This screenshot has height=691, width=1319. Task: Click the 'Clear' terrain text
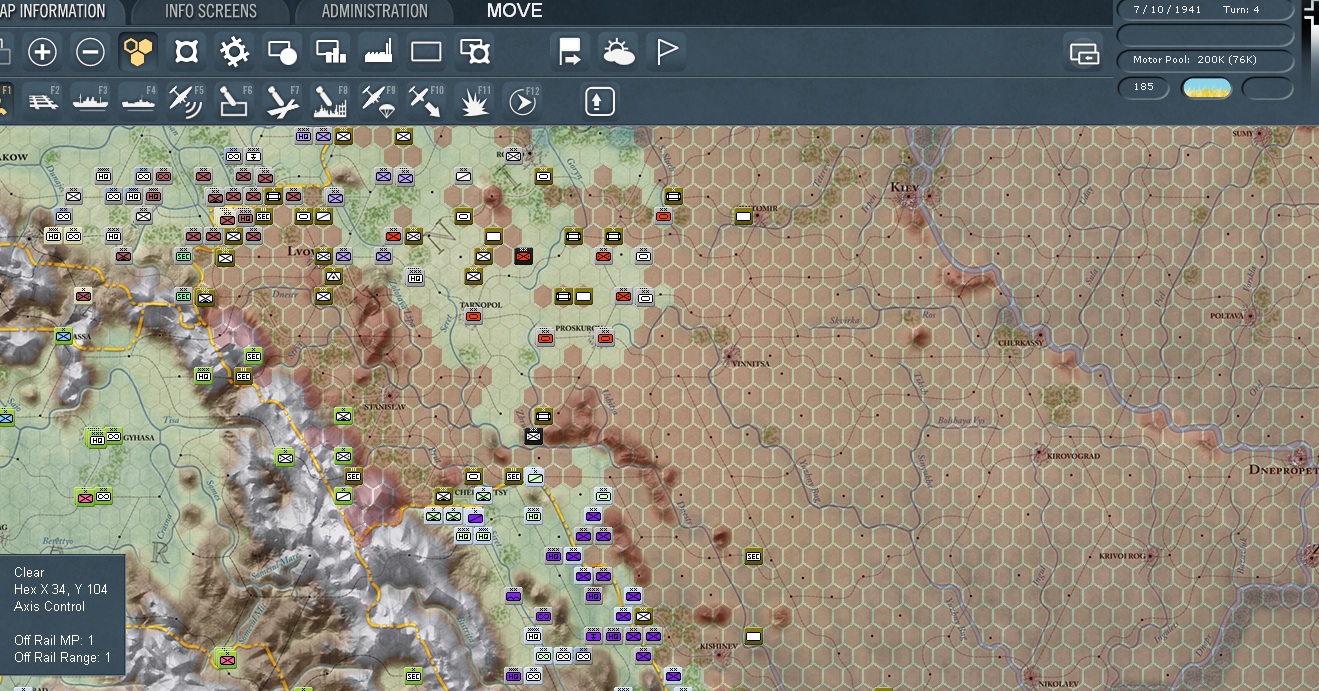[29, 572]
